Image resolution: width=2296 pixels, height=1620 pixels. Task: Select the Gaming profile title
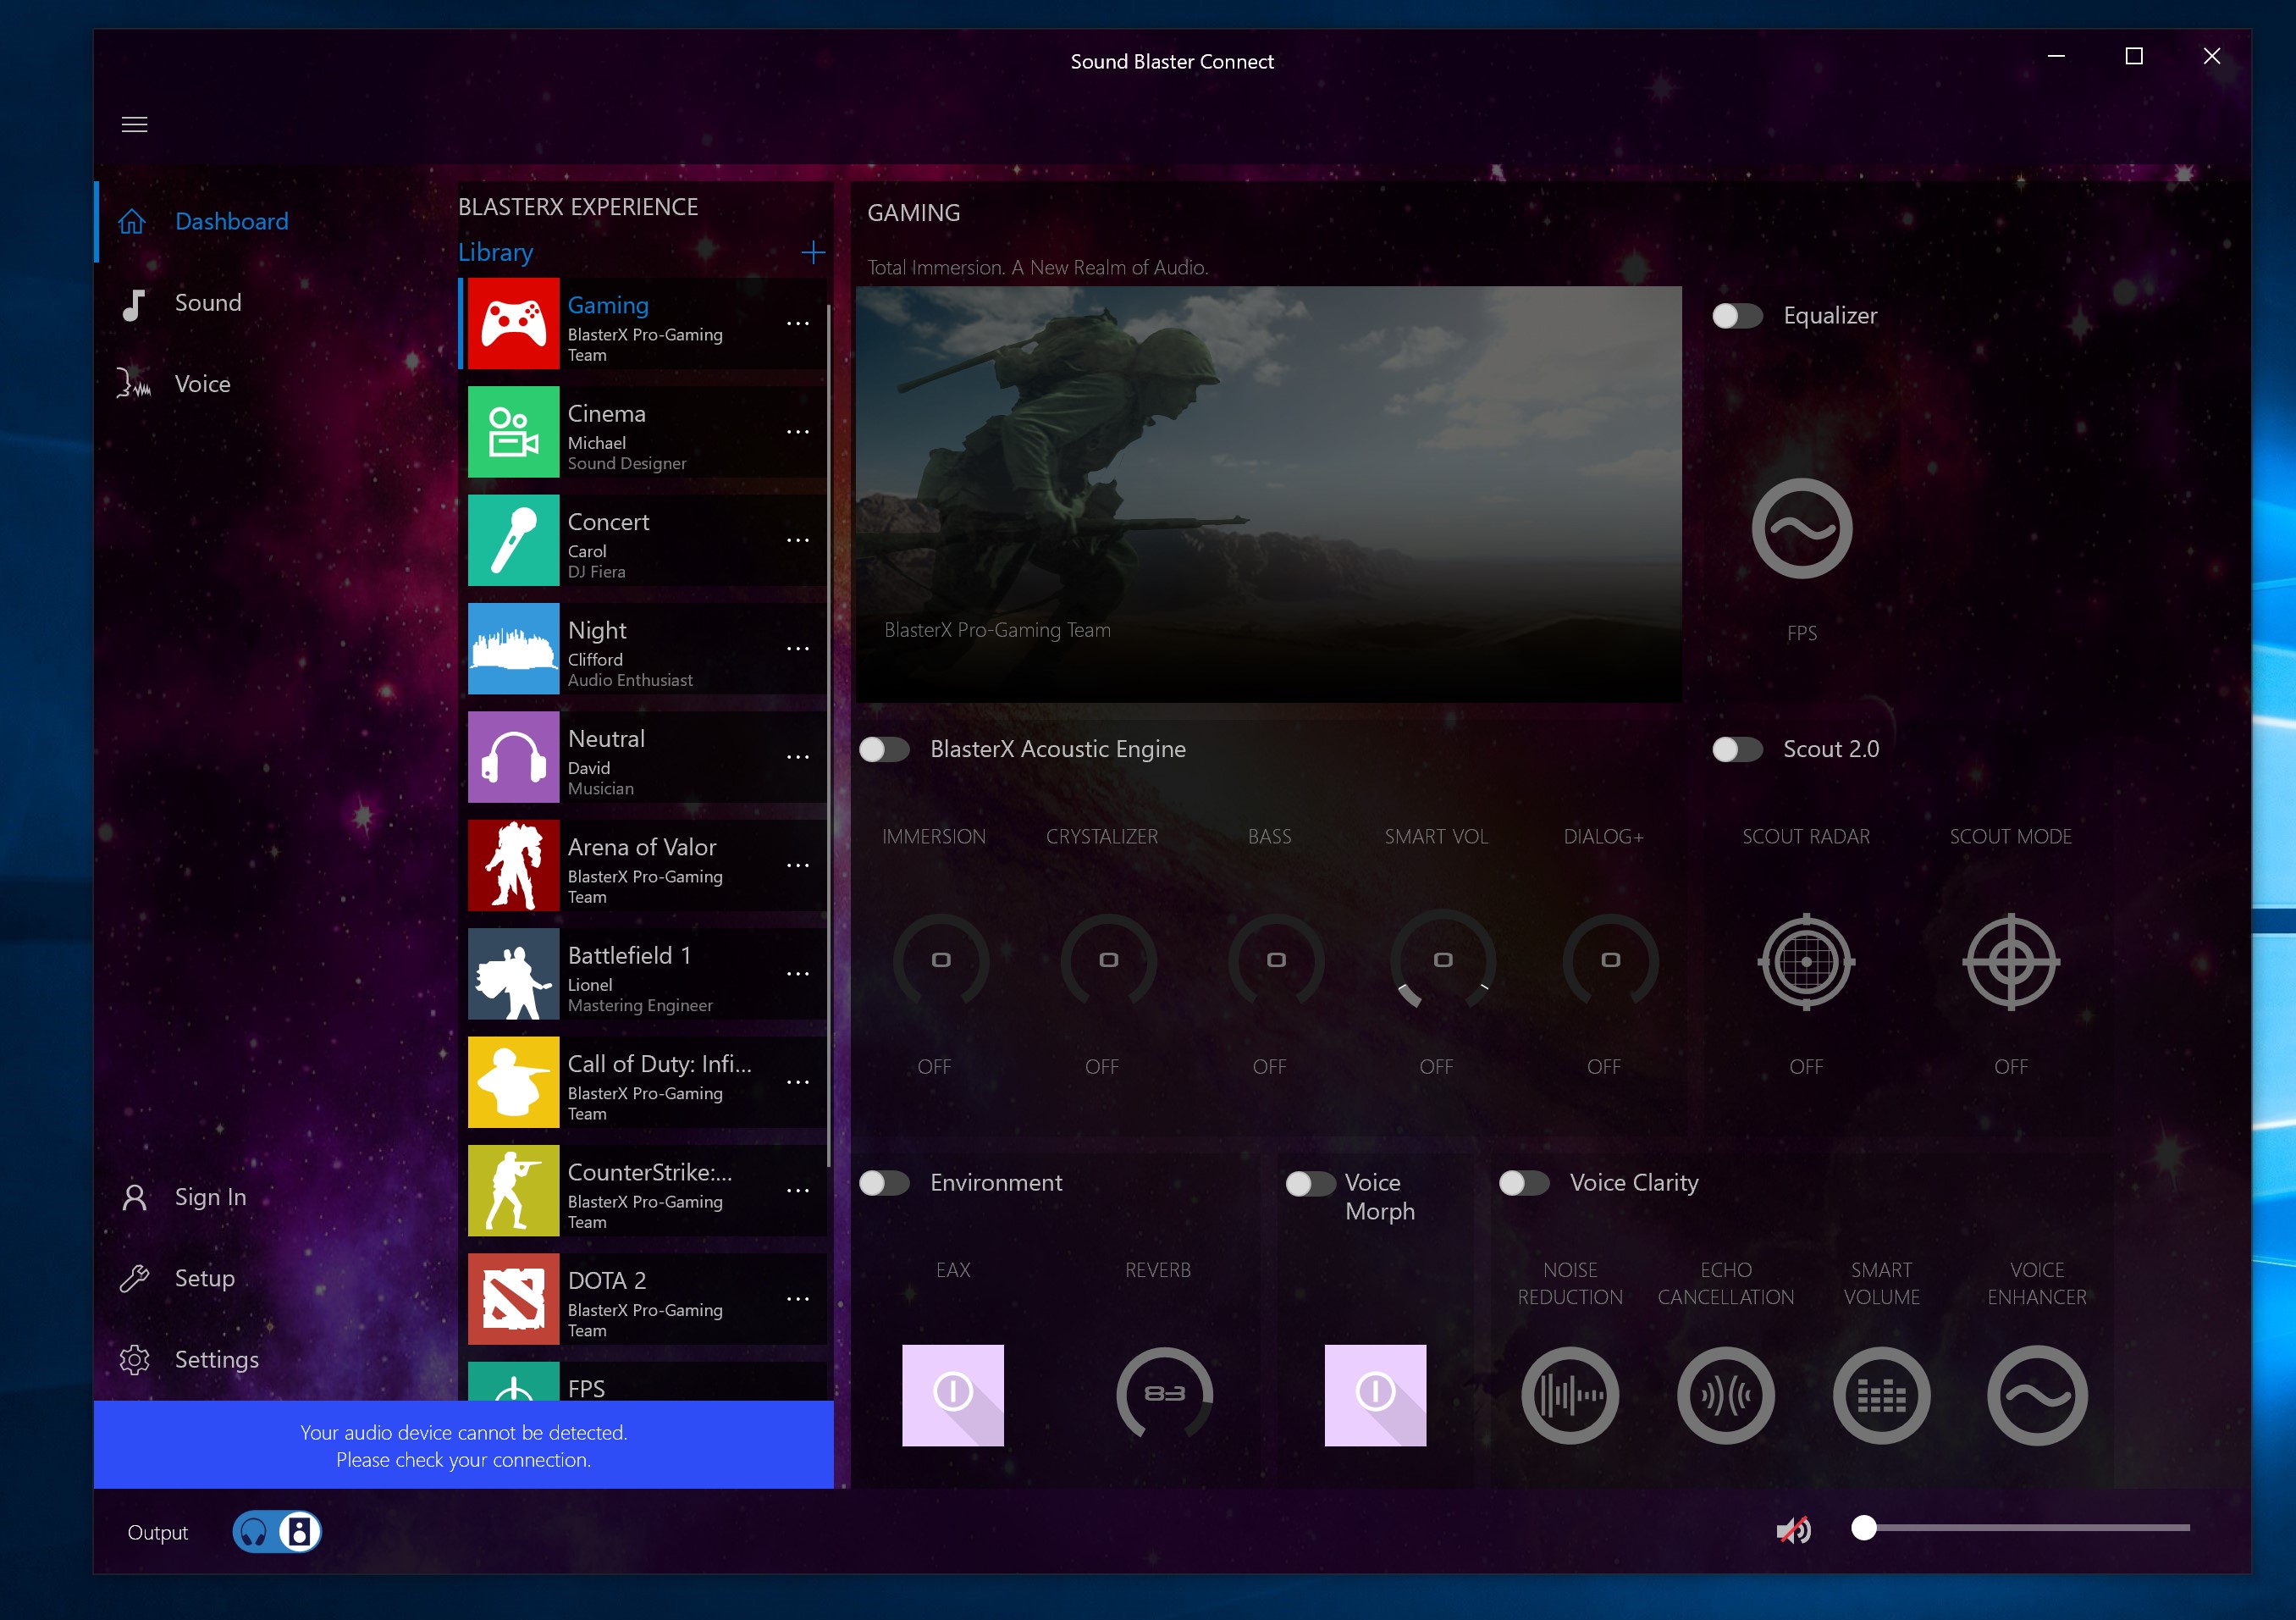[608, 305]
